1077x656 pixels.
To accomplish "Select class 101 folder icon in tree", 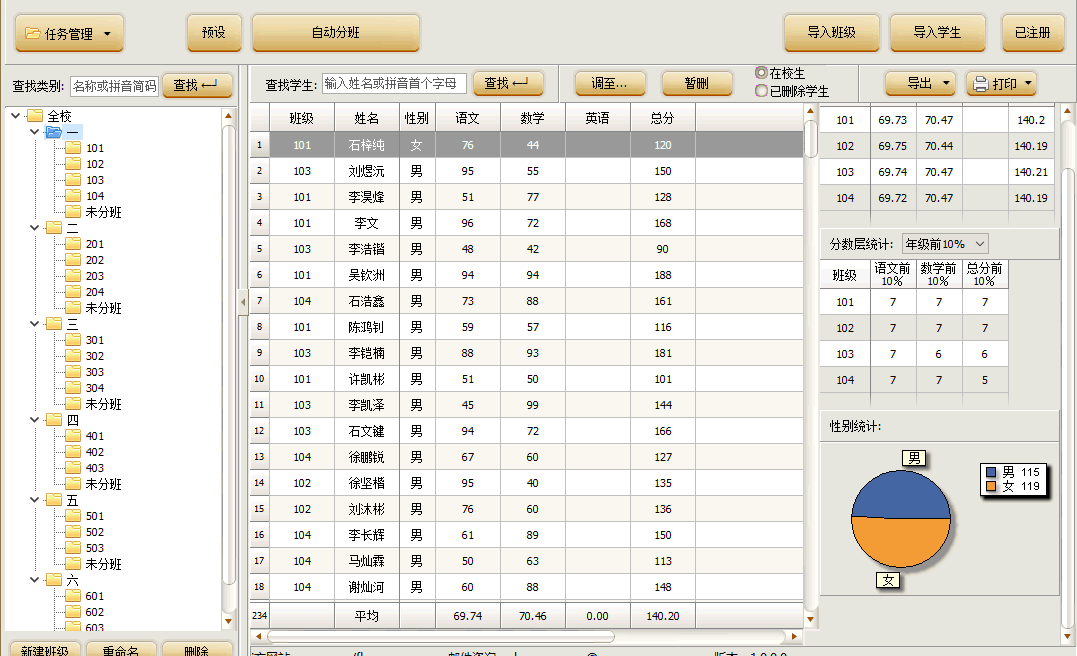I will 73,148.
